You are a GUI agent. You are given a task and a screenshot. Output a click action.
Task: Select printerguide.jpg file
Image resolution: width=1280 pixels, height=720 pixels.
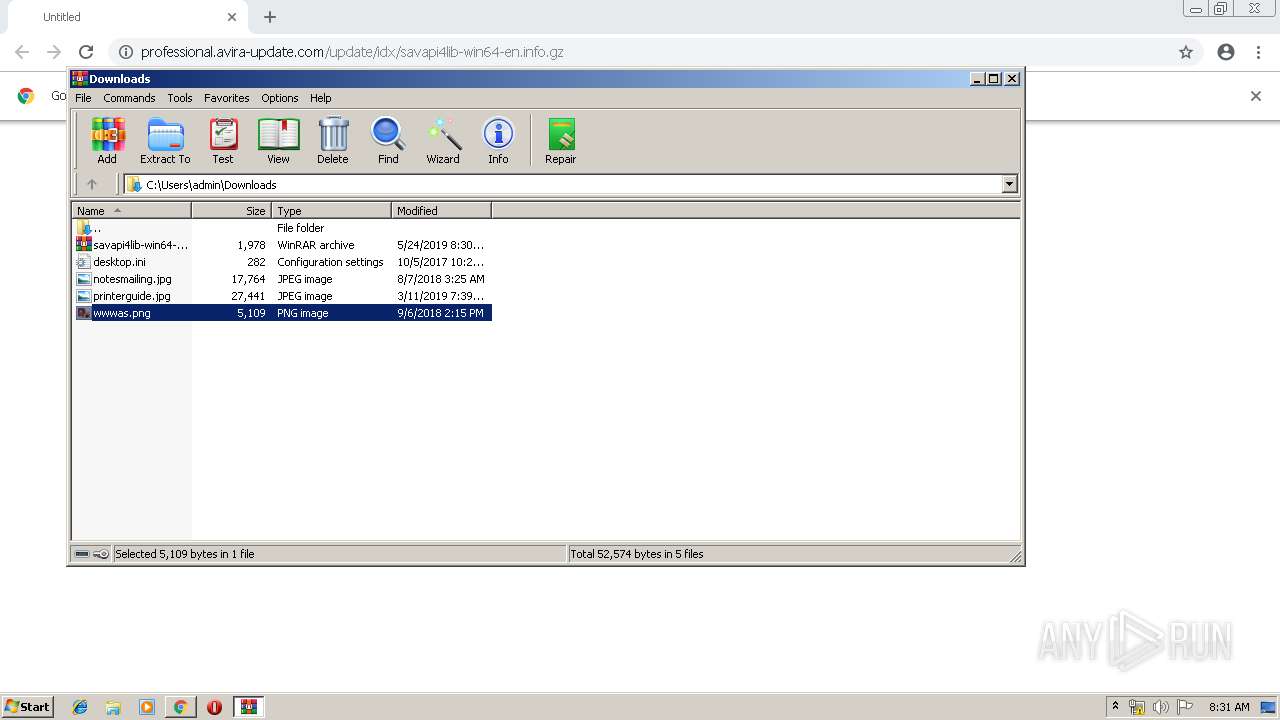282,296
